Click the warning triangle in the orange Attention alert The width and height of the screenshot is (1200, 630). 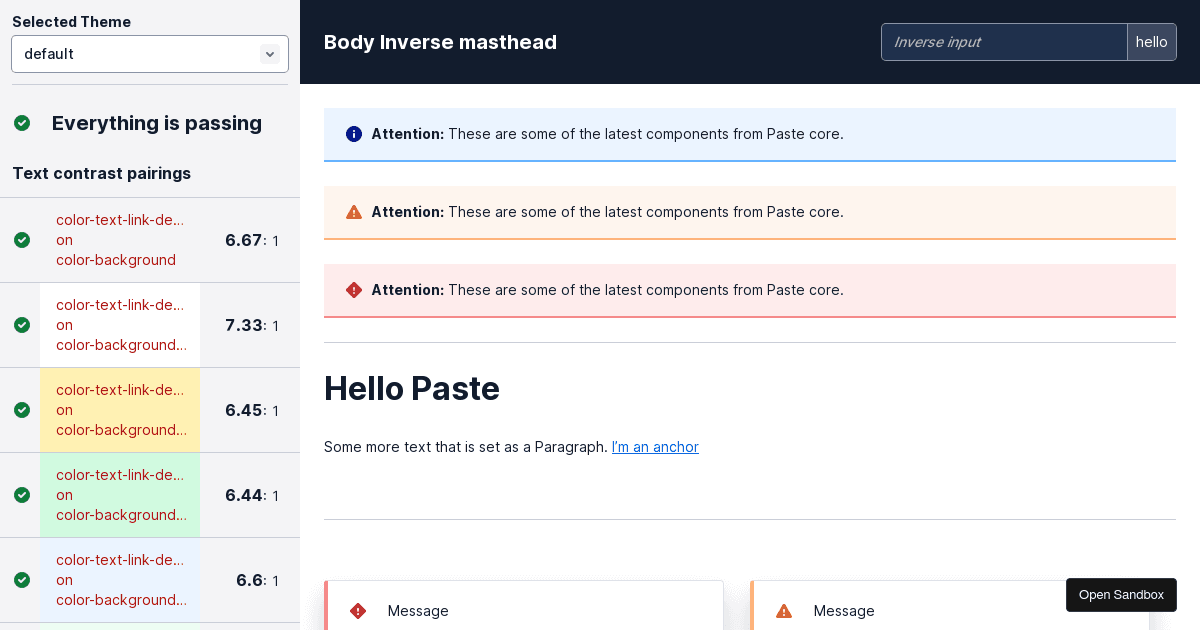[354, 212]
